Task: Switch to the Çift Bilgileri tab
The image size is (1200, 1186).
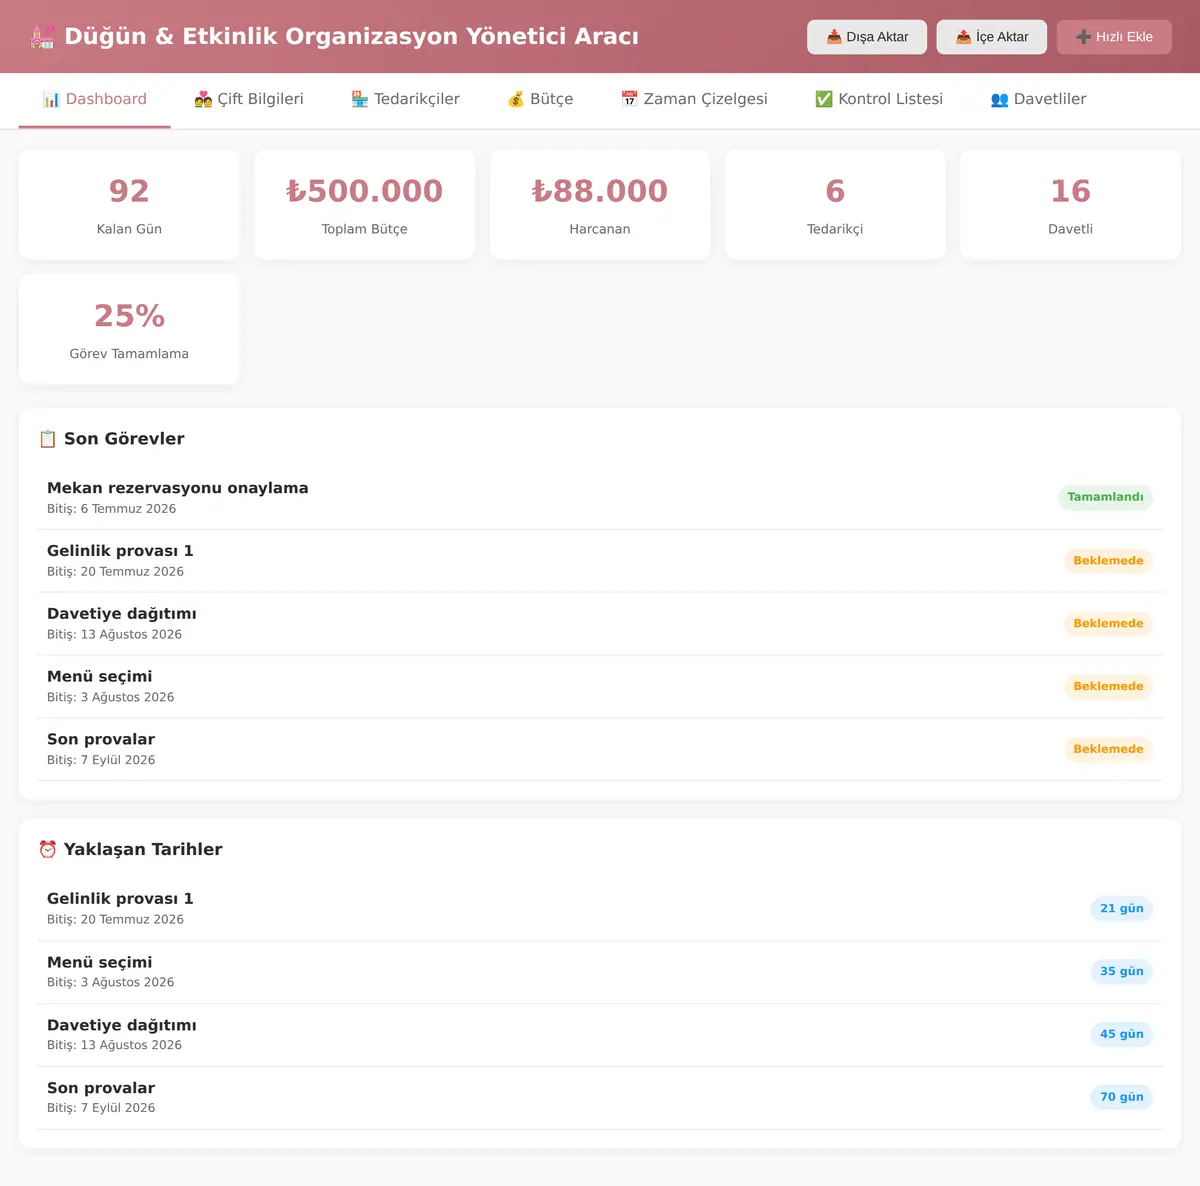Action: pyautogui.click(x=248, y=99)
